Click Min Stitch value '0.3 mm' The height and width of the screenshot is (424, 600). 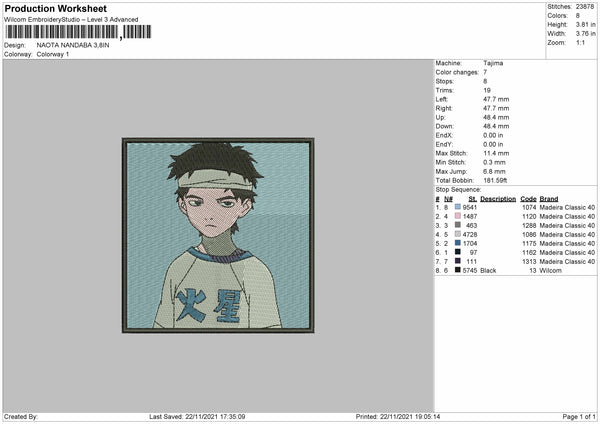pyautogui.click(x=494, y=162)
